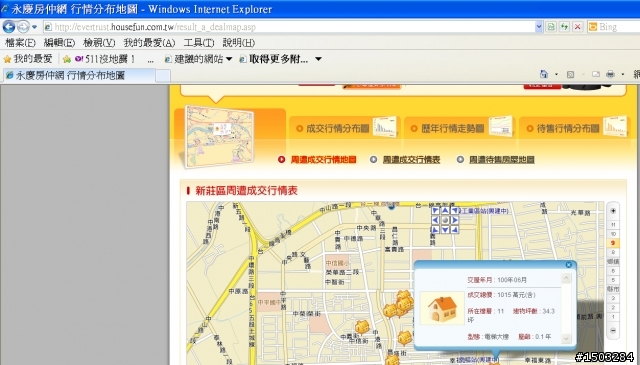Viewport: 640px width, 365px height.
Task: Click the small map thumbnail image
Action: pos(219,136)
